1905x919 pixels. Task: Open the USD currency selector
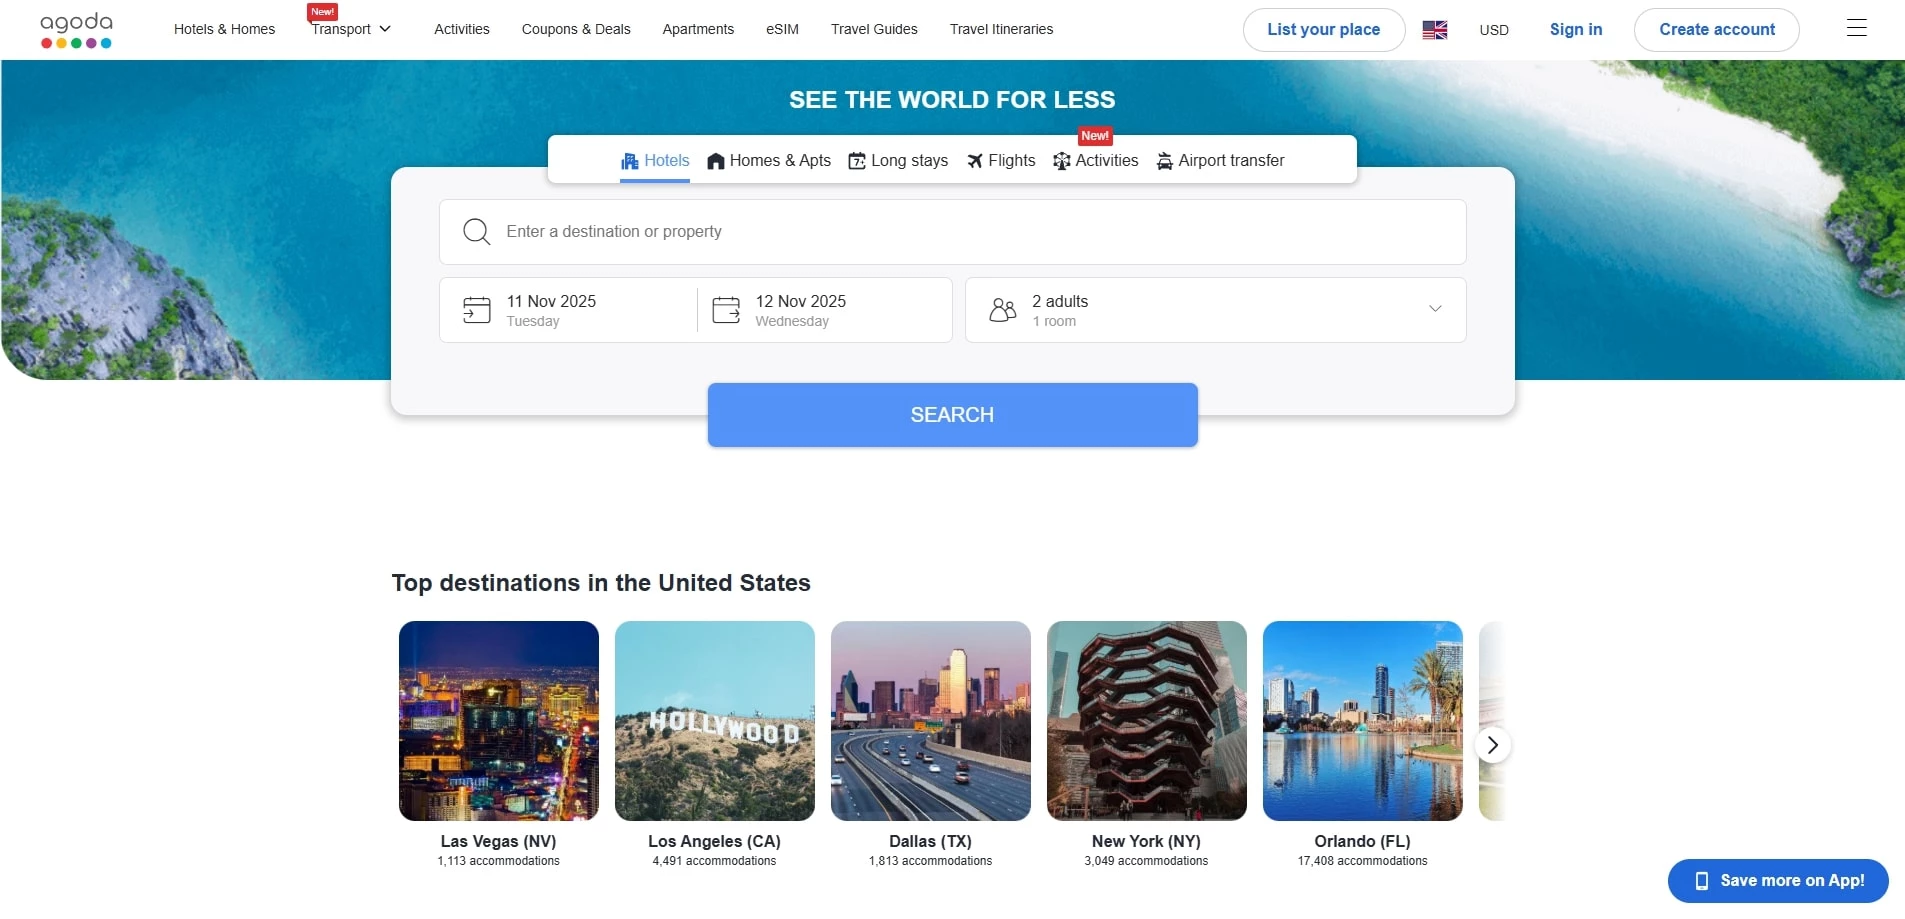tap(1493, 30)
